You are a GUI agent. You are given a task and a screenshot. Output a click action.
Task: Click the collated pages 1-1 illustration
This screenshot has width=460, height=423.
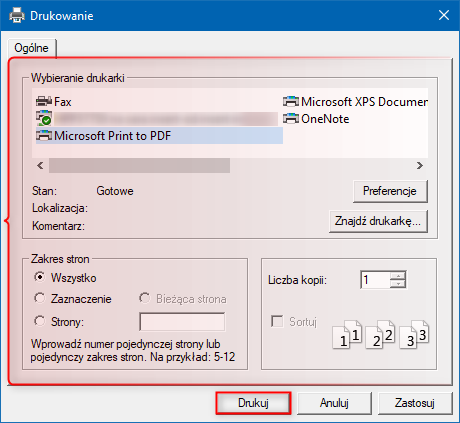[347, 334]
